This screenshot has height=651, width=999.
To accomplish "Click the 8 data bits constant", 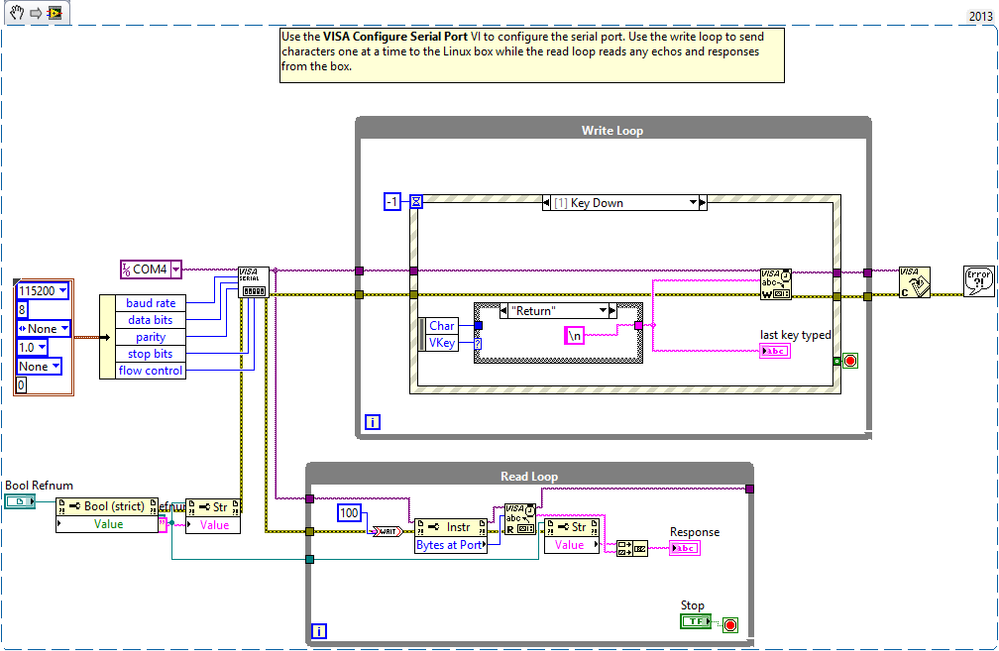I will tap(22, 310).
